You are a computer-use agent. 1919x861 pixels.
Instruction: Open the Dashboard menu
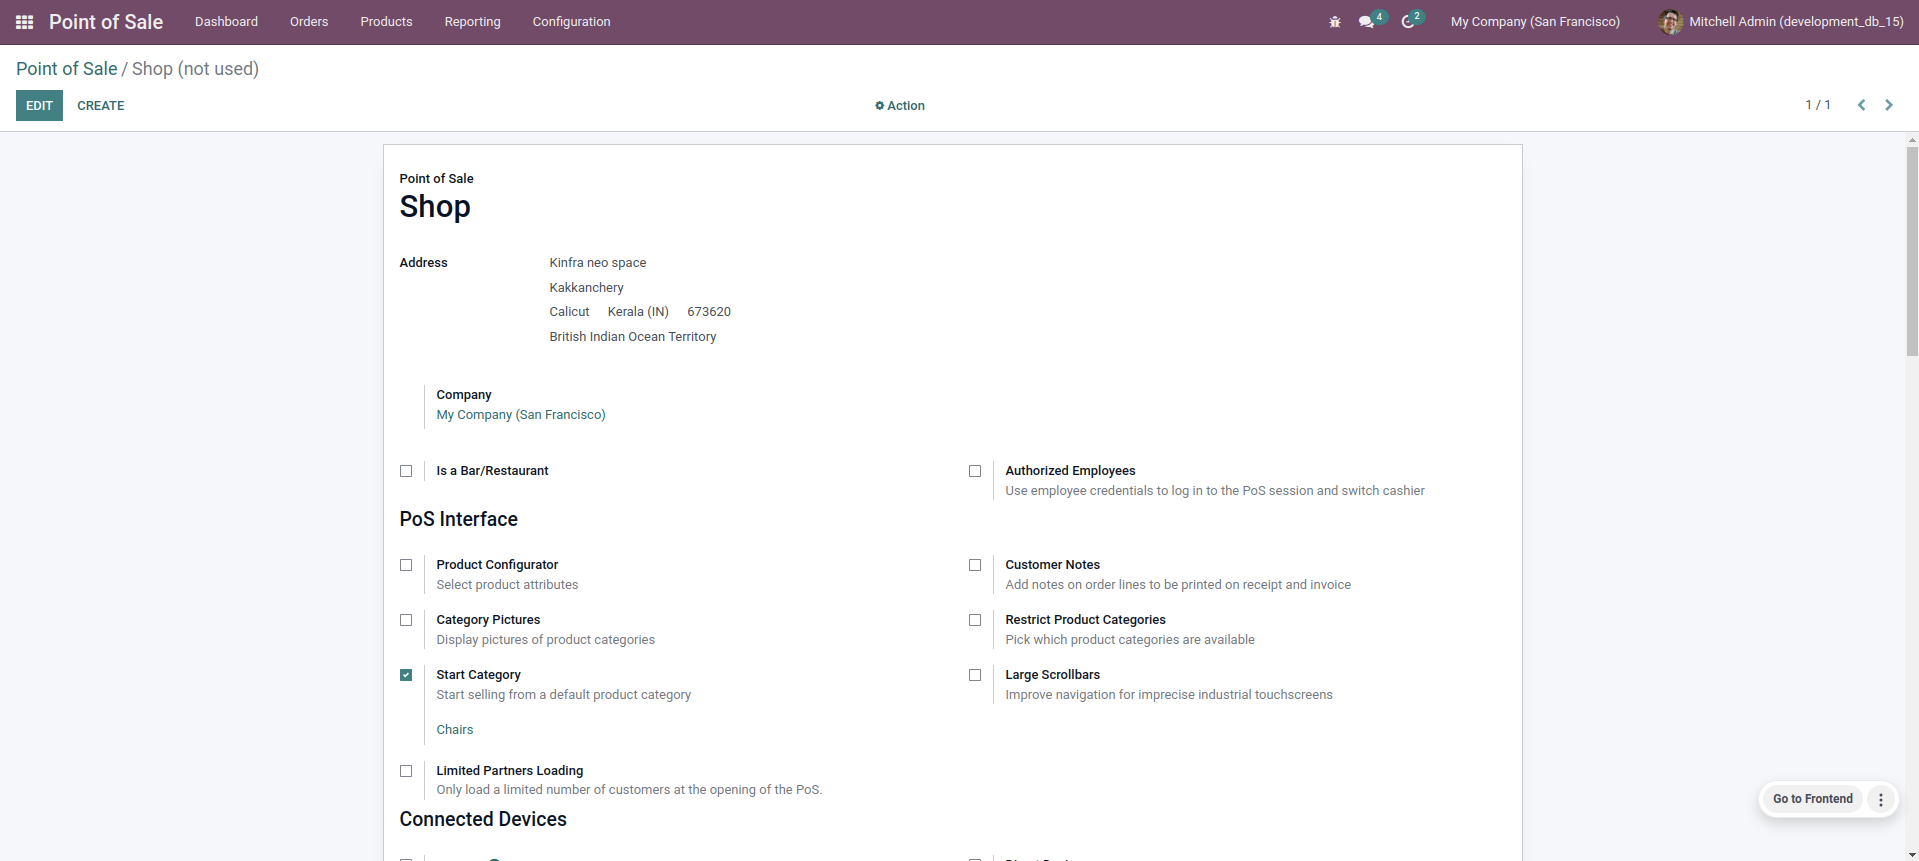pyautogui.click(x=226, y=22)
